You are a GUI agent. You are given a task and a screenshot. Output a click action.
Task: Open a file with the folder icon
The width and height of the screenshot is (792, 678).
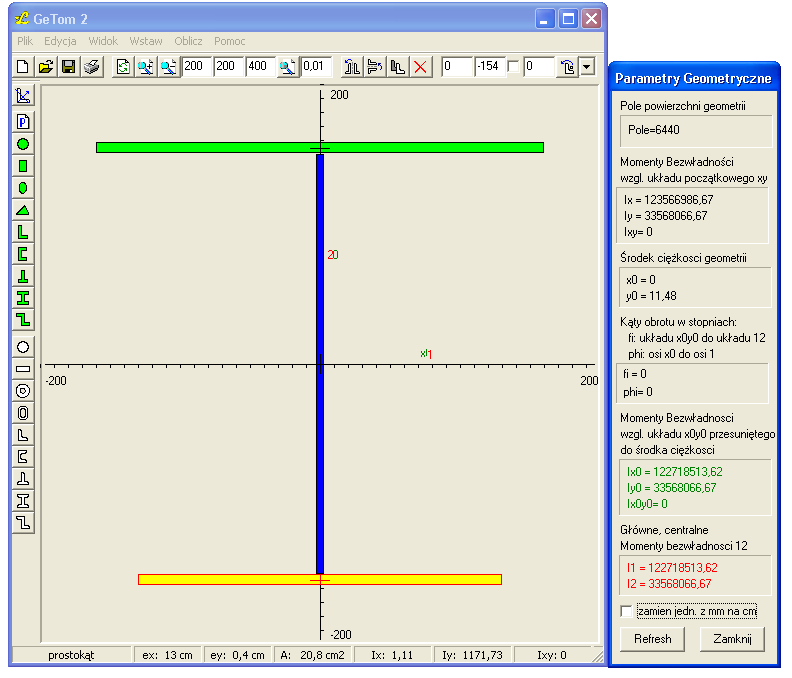[x=45, y=67]
